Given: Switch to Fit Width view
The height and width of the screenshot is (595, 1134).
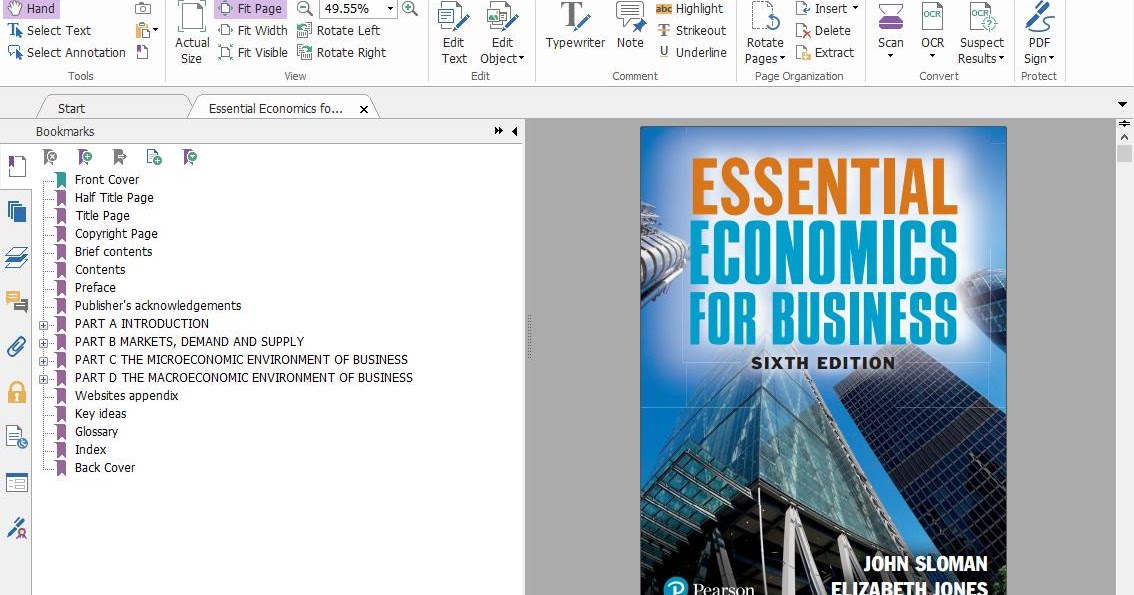Looking at the screenshot, I should pos(253,30).
